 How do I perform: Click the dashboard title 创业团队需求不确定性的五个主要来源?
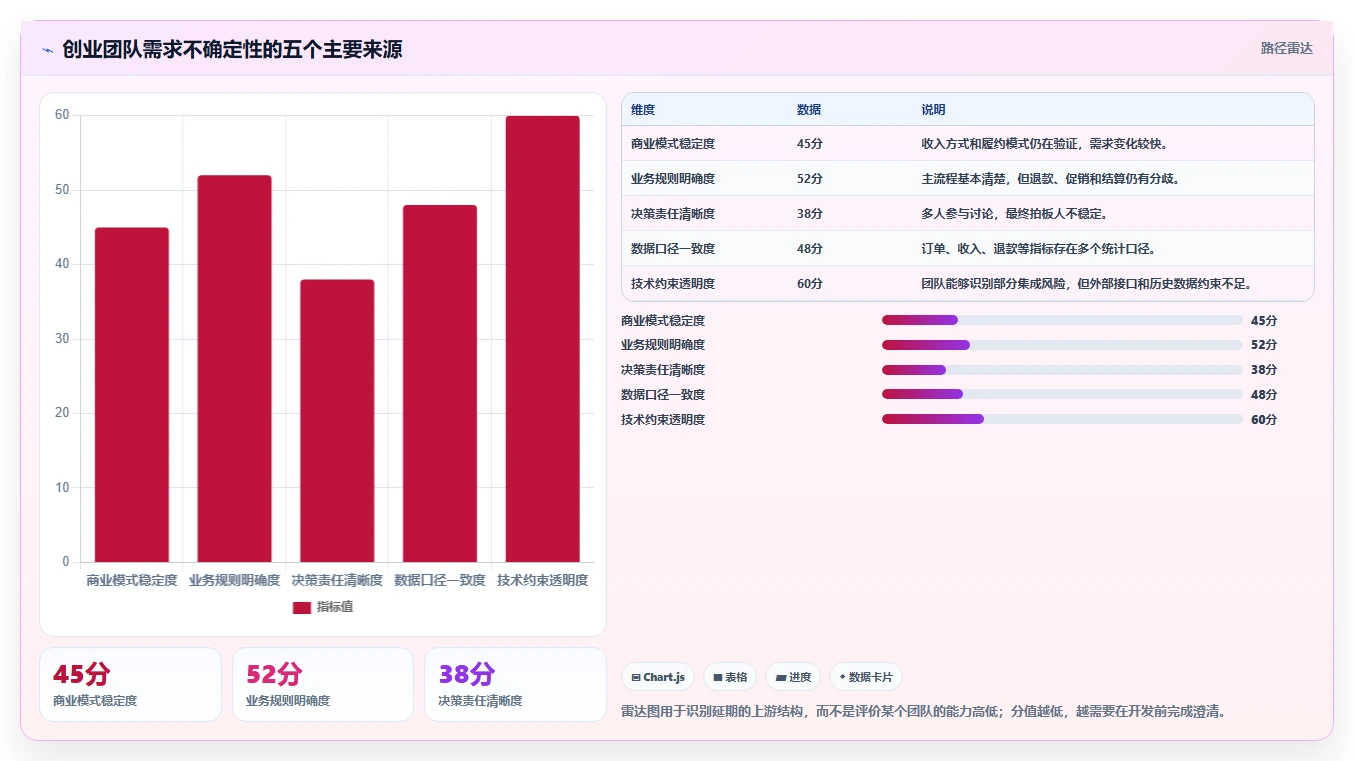click(x=232, y=50)
